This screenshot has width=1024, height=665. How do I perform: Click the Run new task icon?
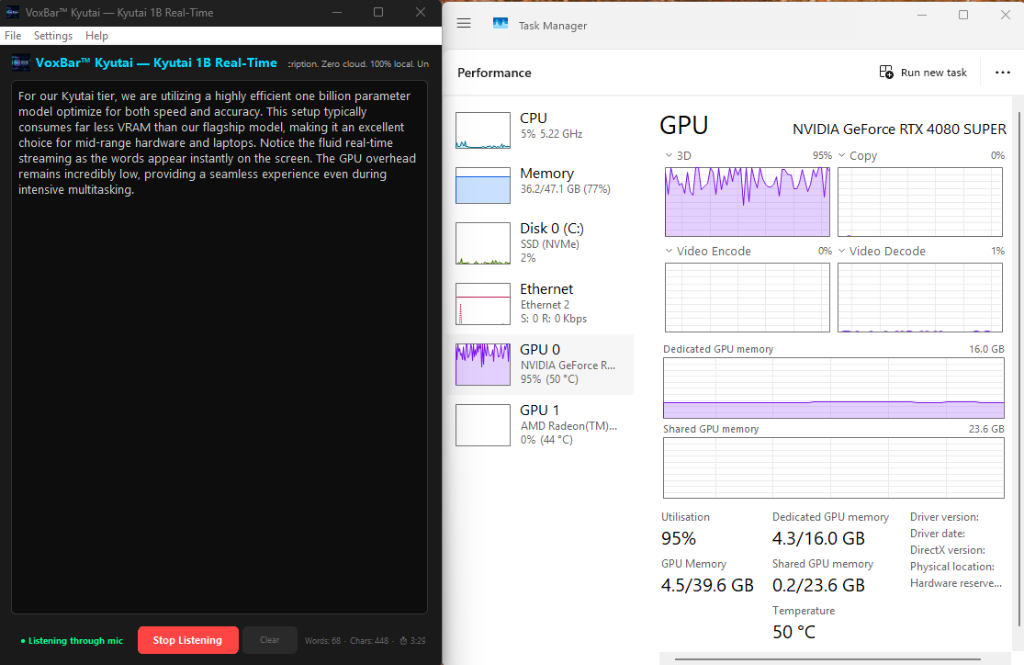click(886, 72)
